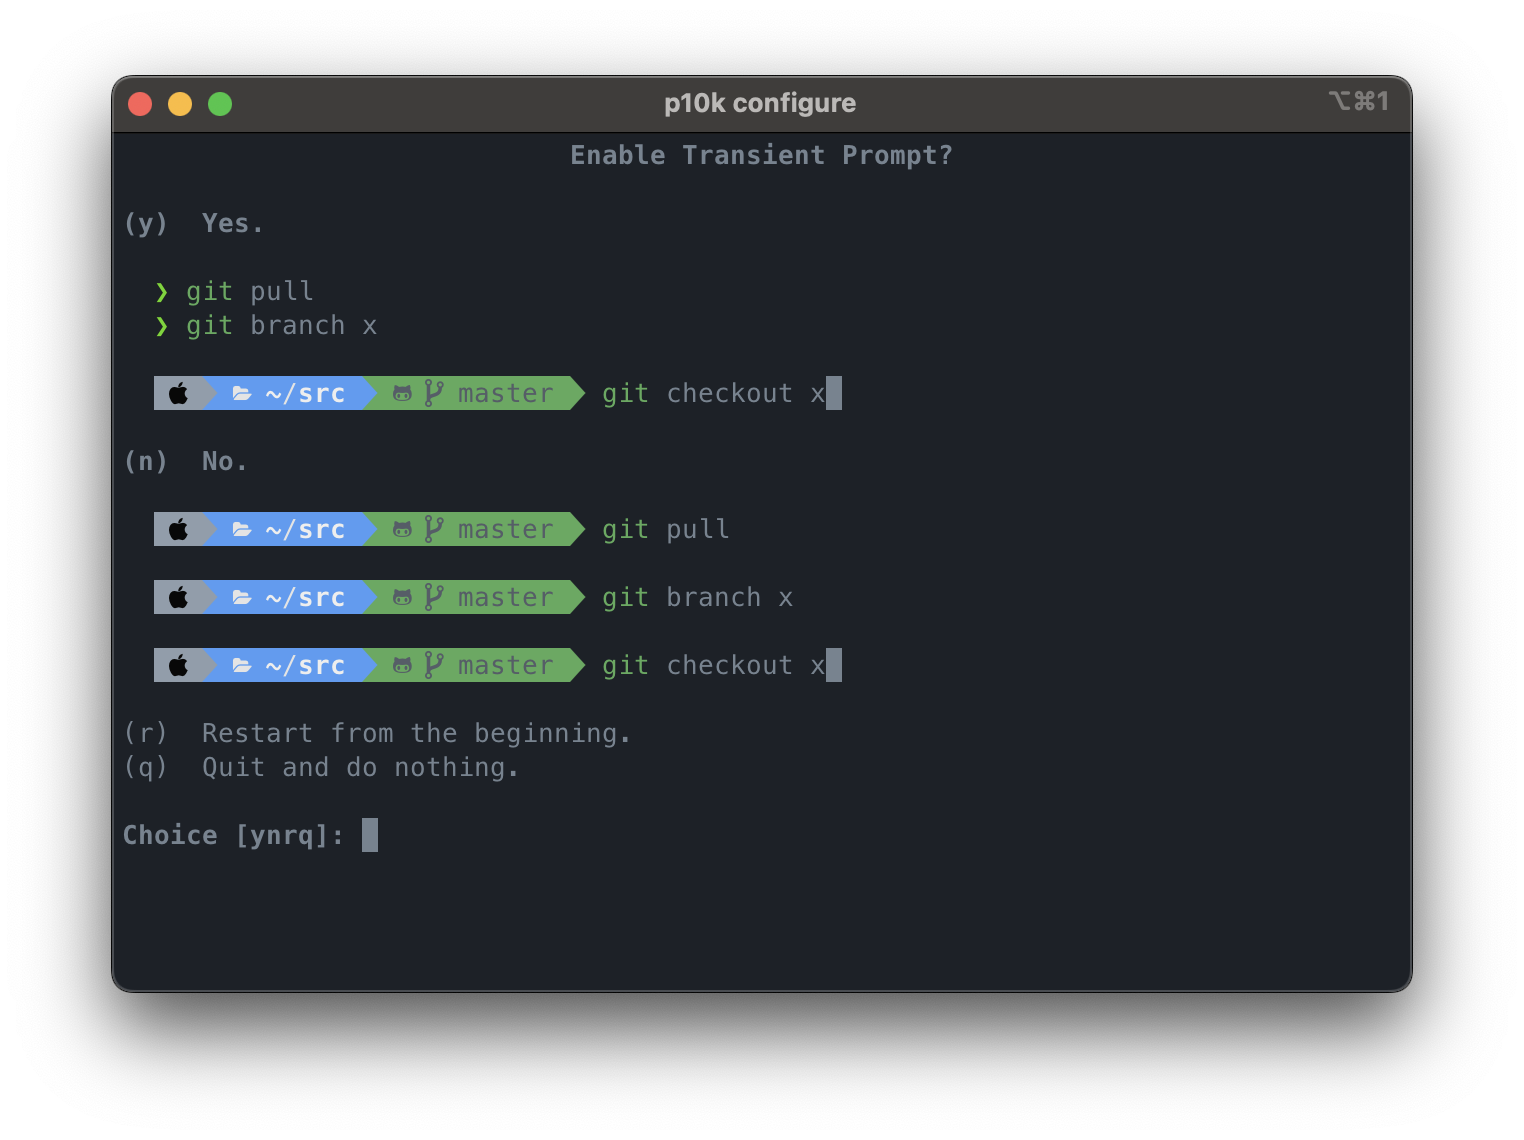Click the 'git branch x' line with green chevron
1524x1140 pixels.
point(266,326)
